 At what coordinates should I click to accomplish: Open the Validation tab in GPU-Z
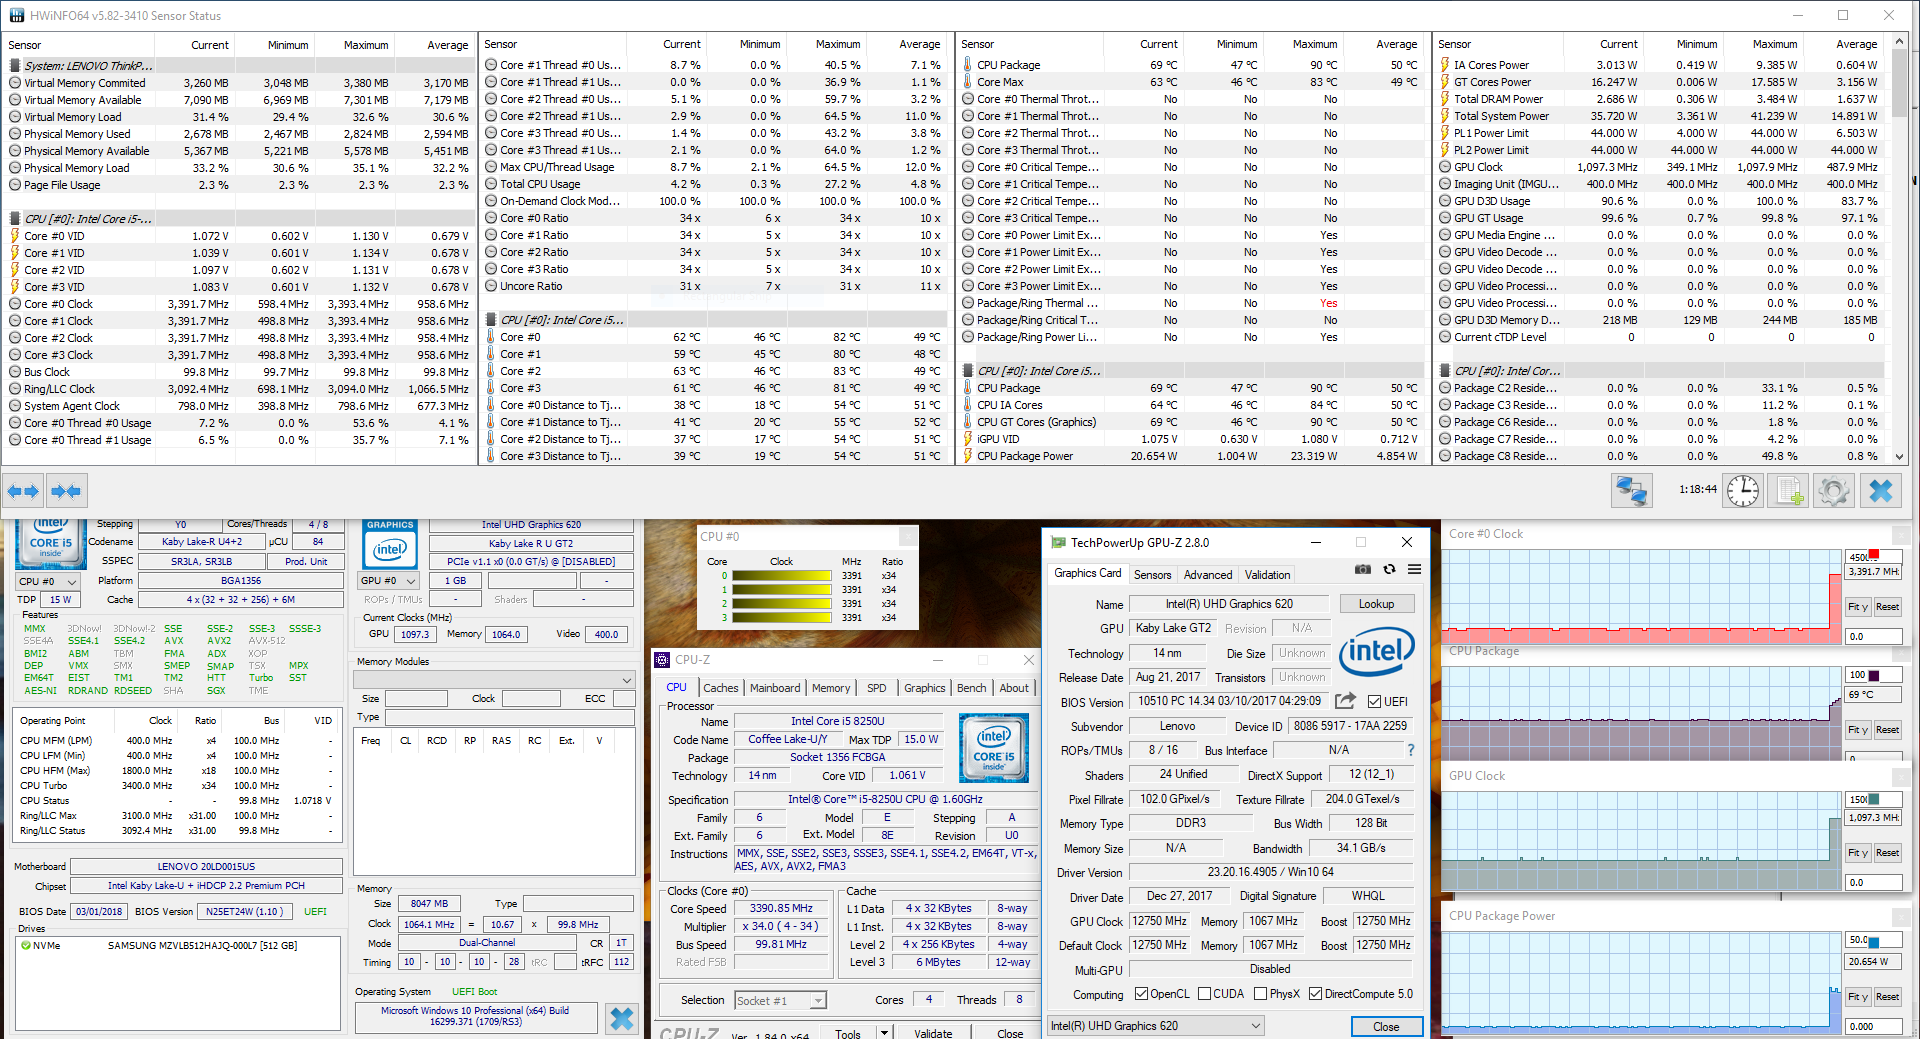pyautogui.click(x=1267, y=575)
